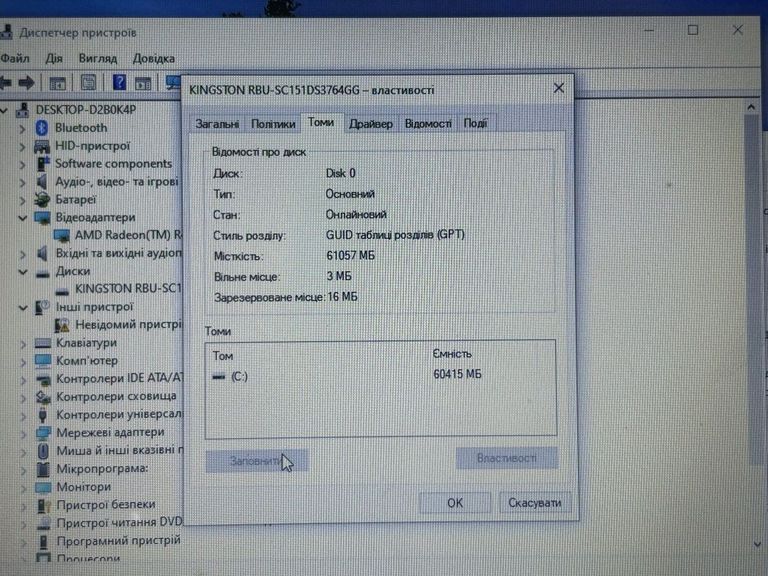The width and height of the screenshot is (768, 576).
Task: Click the Forward arrow toolbar icon
Action: pyautogui.click(x=27, y=82)
